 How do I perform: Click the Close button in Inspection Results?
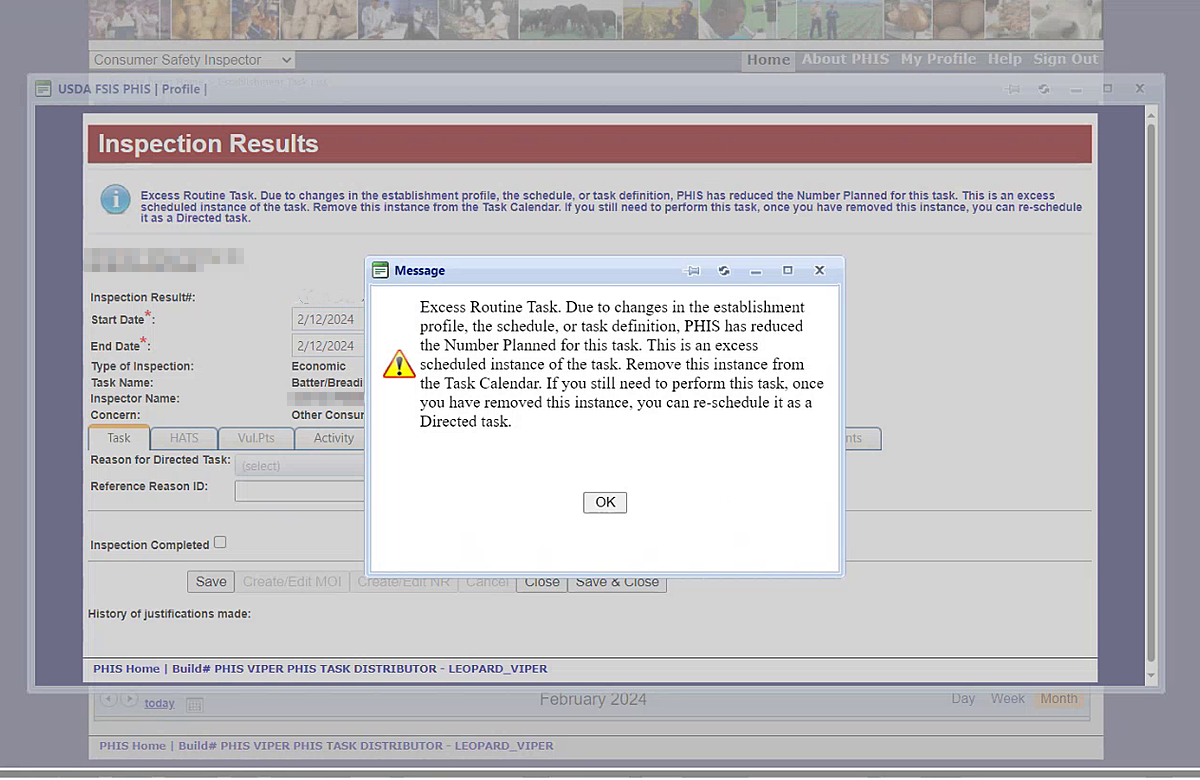pos(542,582)
